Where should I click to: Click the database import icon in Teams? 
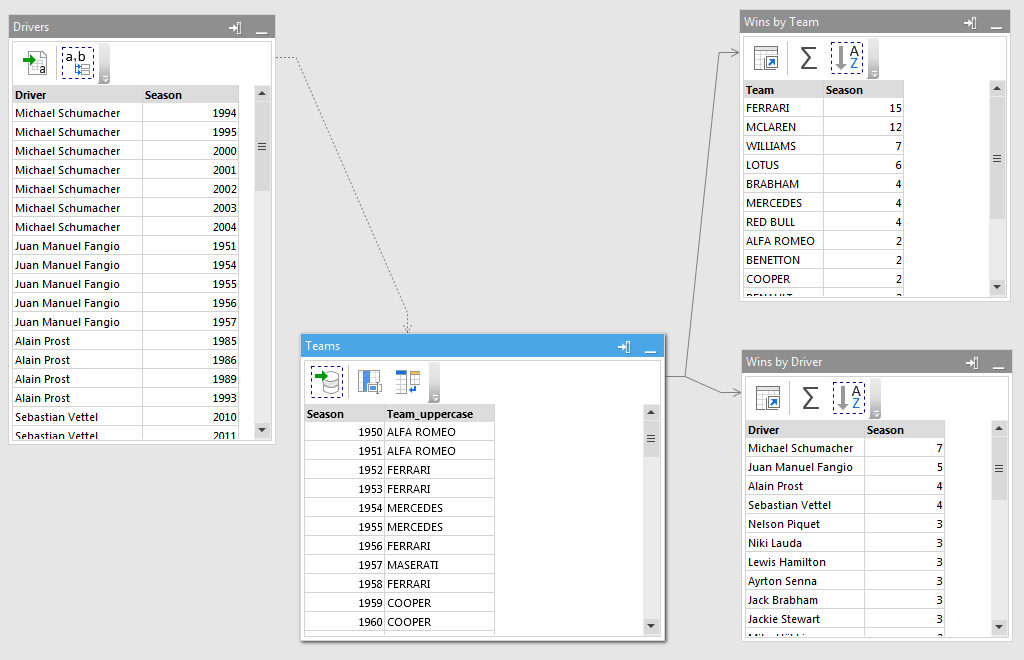(x=327, y=382)
